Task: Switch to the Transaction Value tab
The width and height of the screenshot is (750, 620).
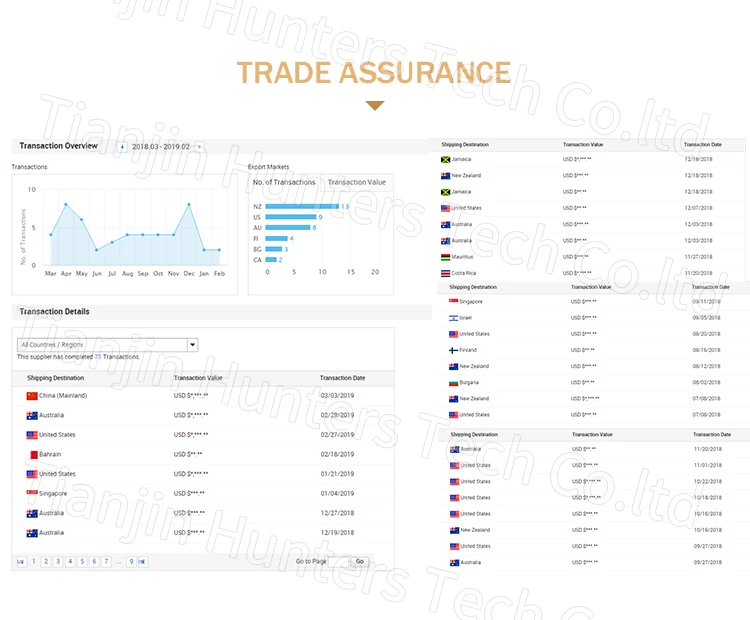Action: click(x=356, y=182)
